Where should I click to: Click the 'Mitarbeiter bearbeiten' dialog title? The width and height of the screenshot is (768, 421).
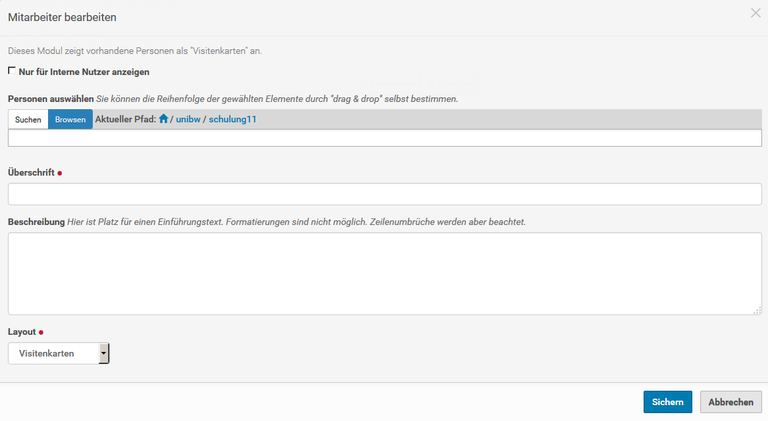[x=62, y=17]
